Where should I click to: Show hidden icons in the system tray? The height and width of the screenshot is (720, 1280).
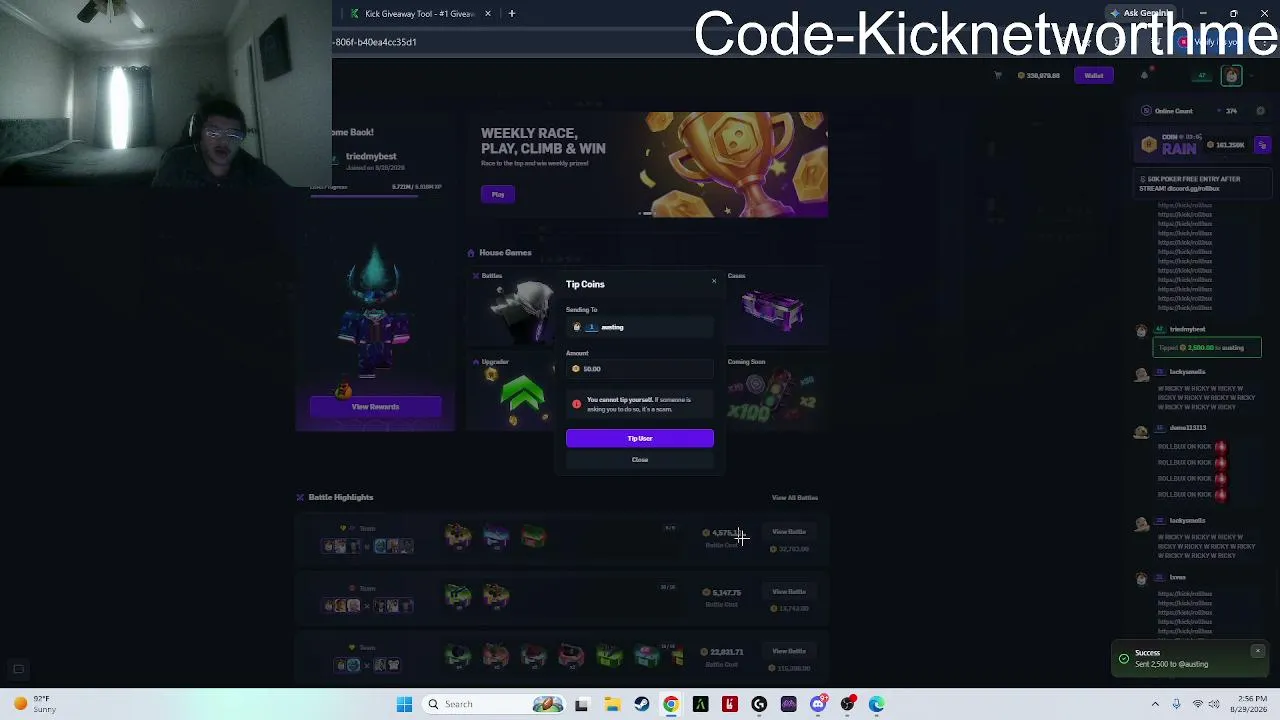(1155, 705)
